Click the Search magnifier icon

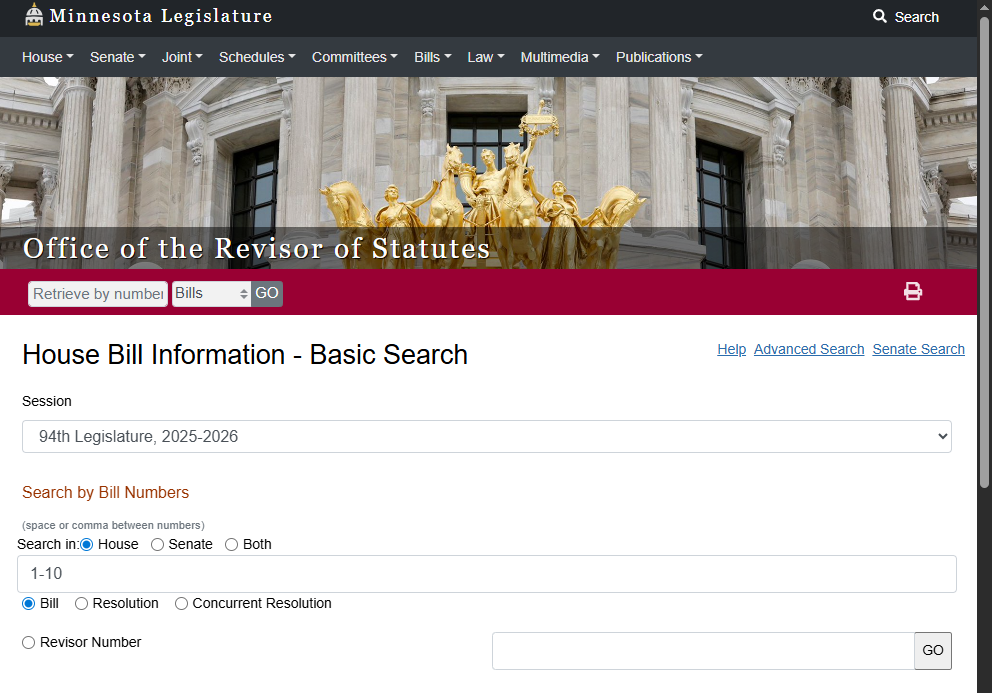[x=878, y=17]
